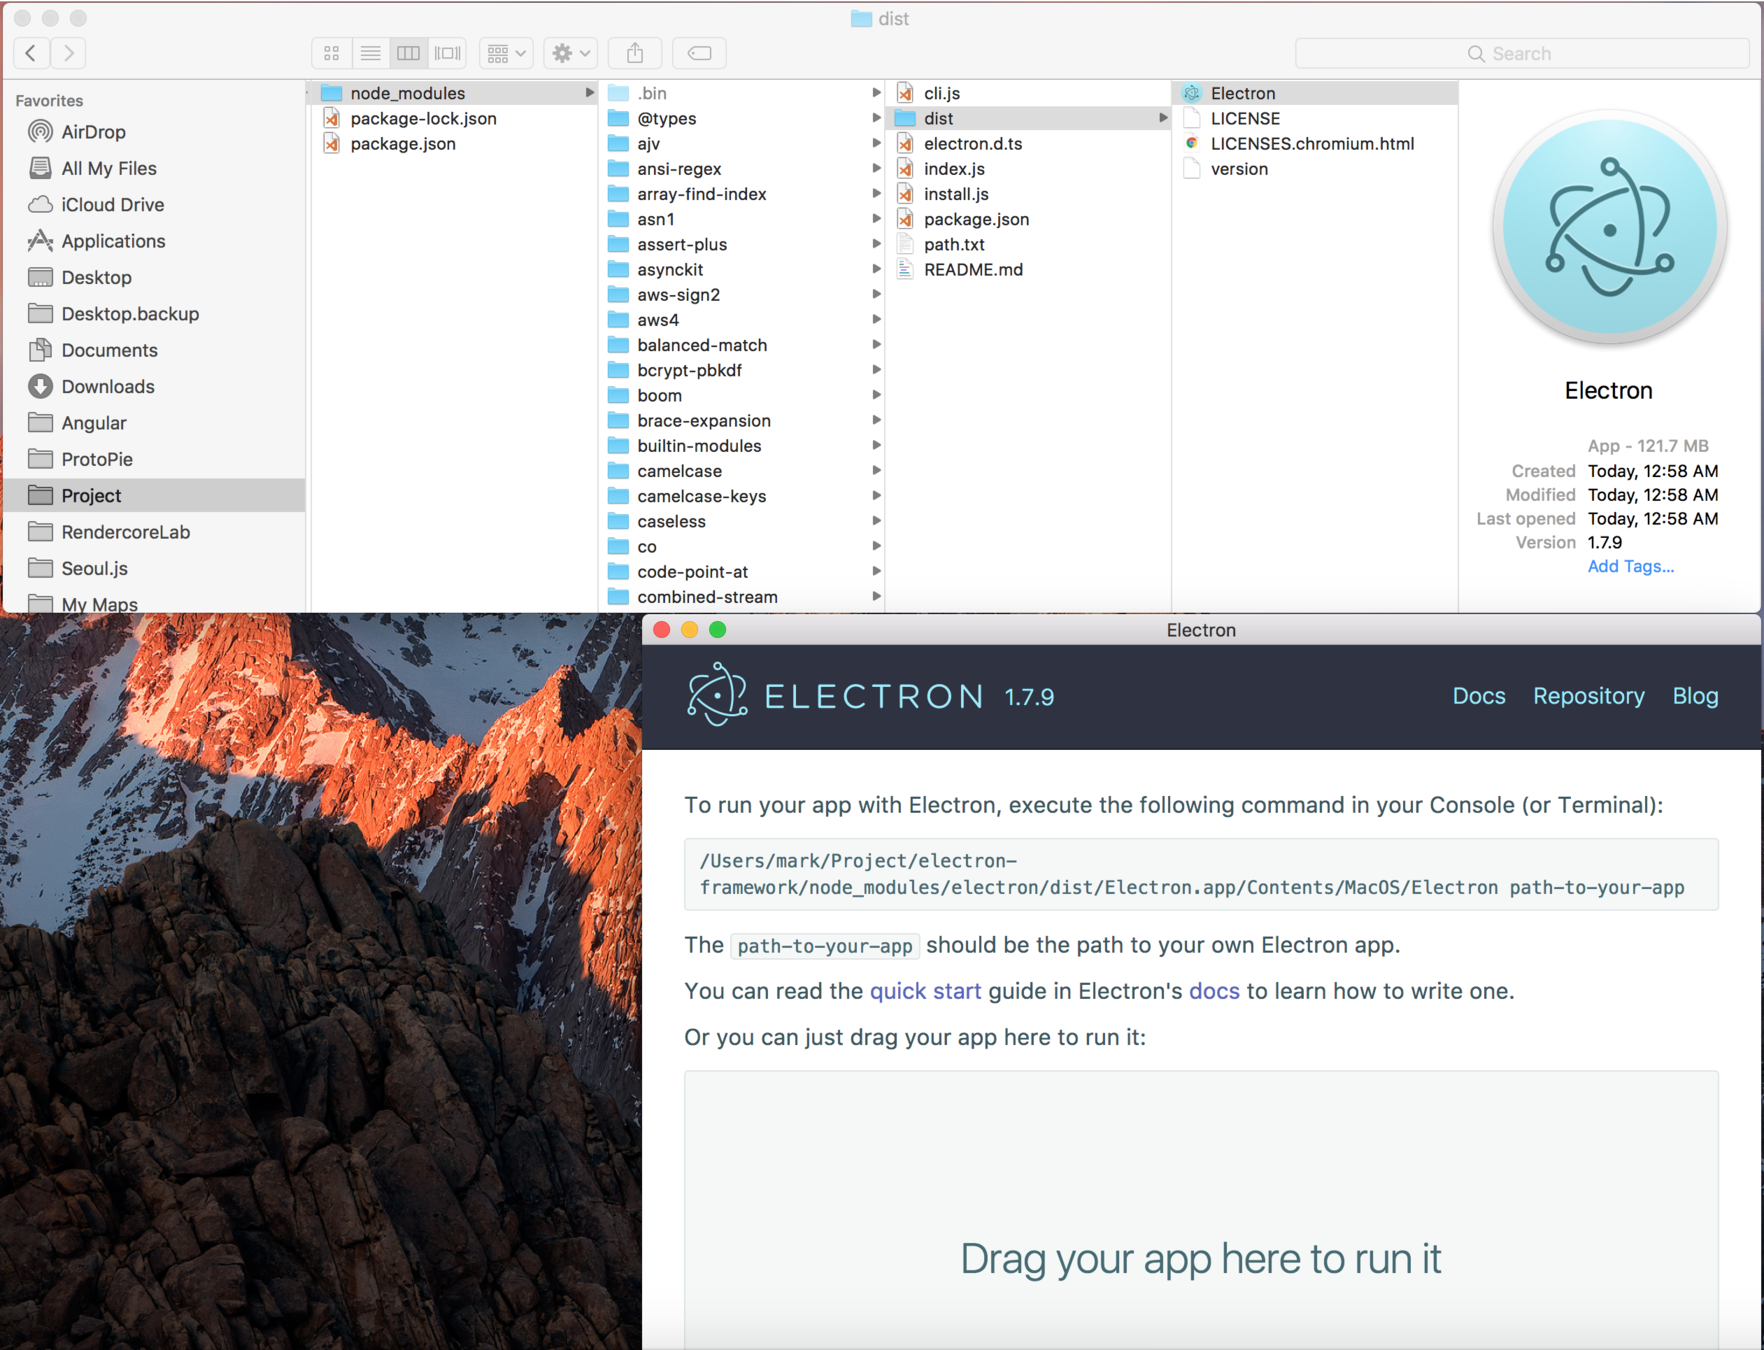Image resolution: width=1764 pixels, height=1350 pixels.
Task: Select the balanced-match folder
Action: pyautogui.click(x=742, y=345)
